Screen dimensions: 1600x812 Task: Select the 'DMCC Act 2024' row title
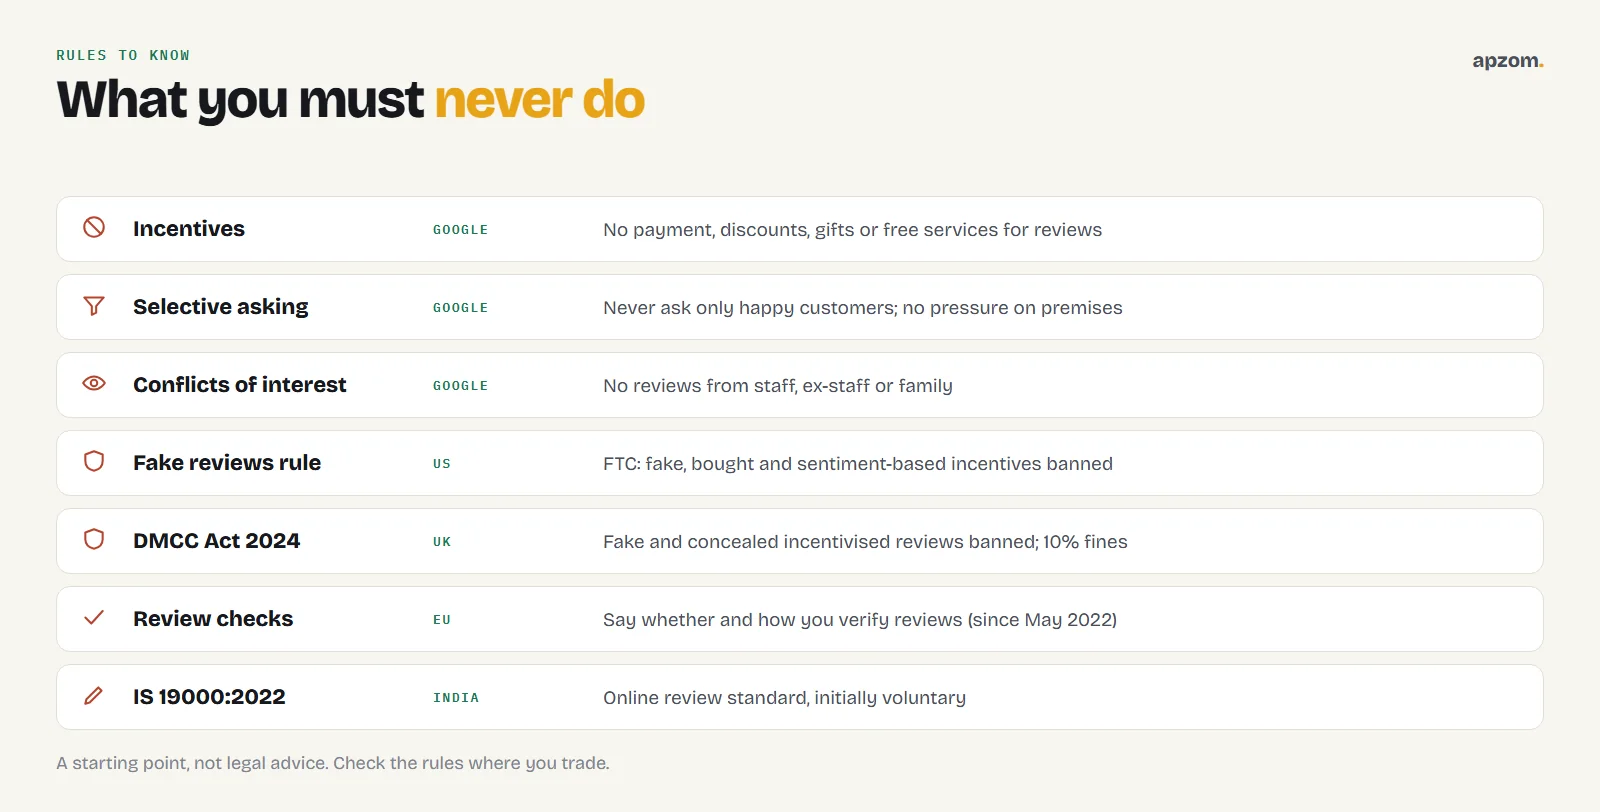(x=217, y=541)
